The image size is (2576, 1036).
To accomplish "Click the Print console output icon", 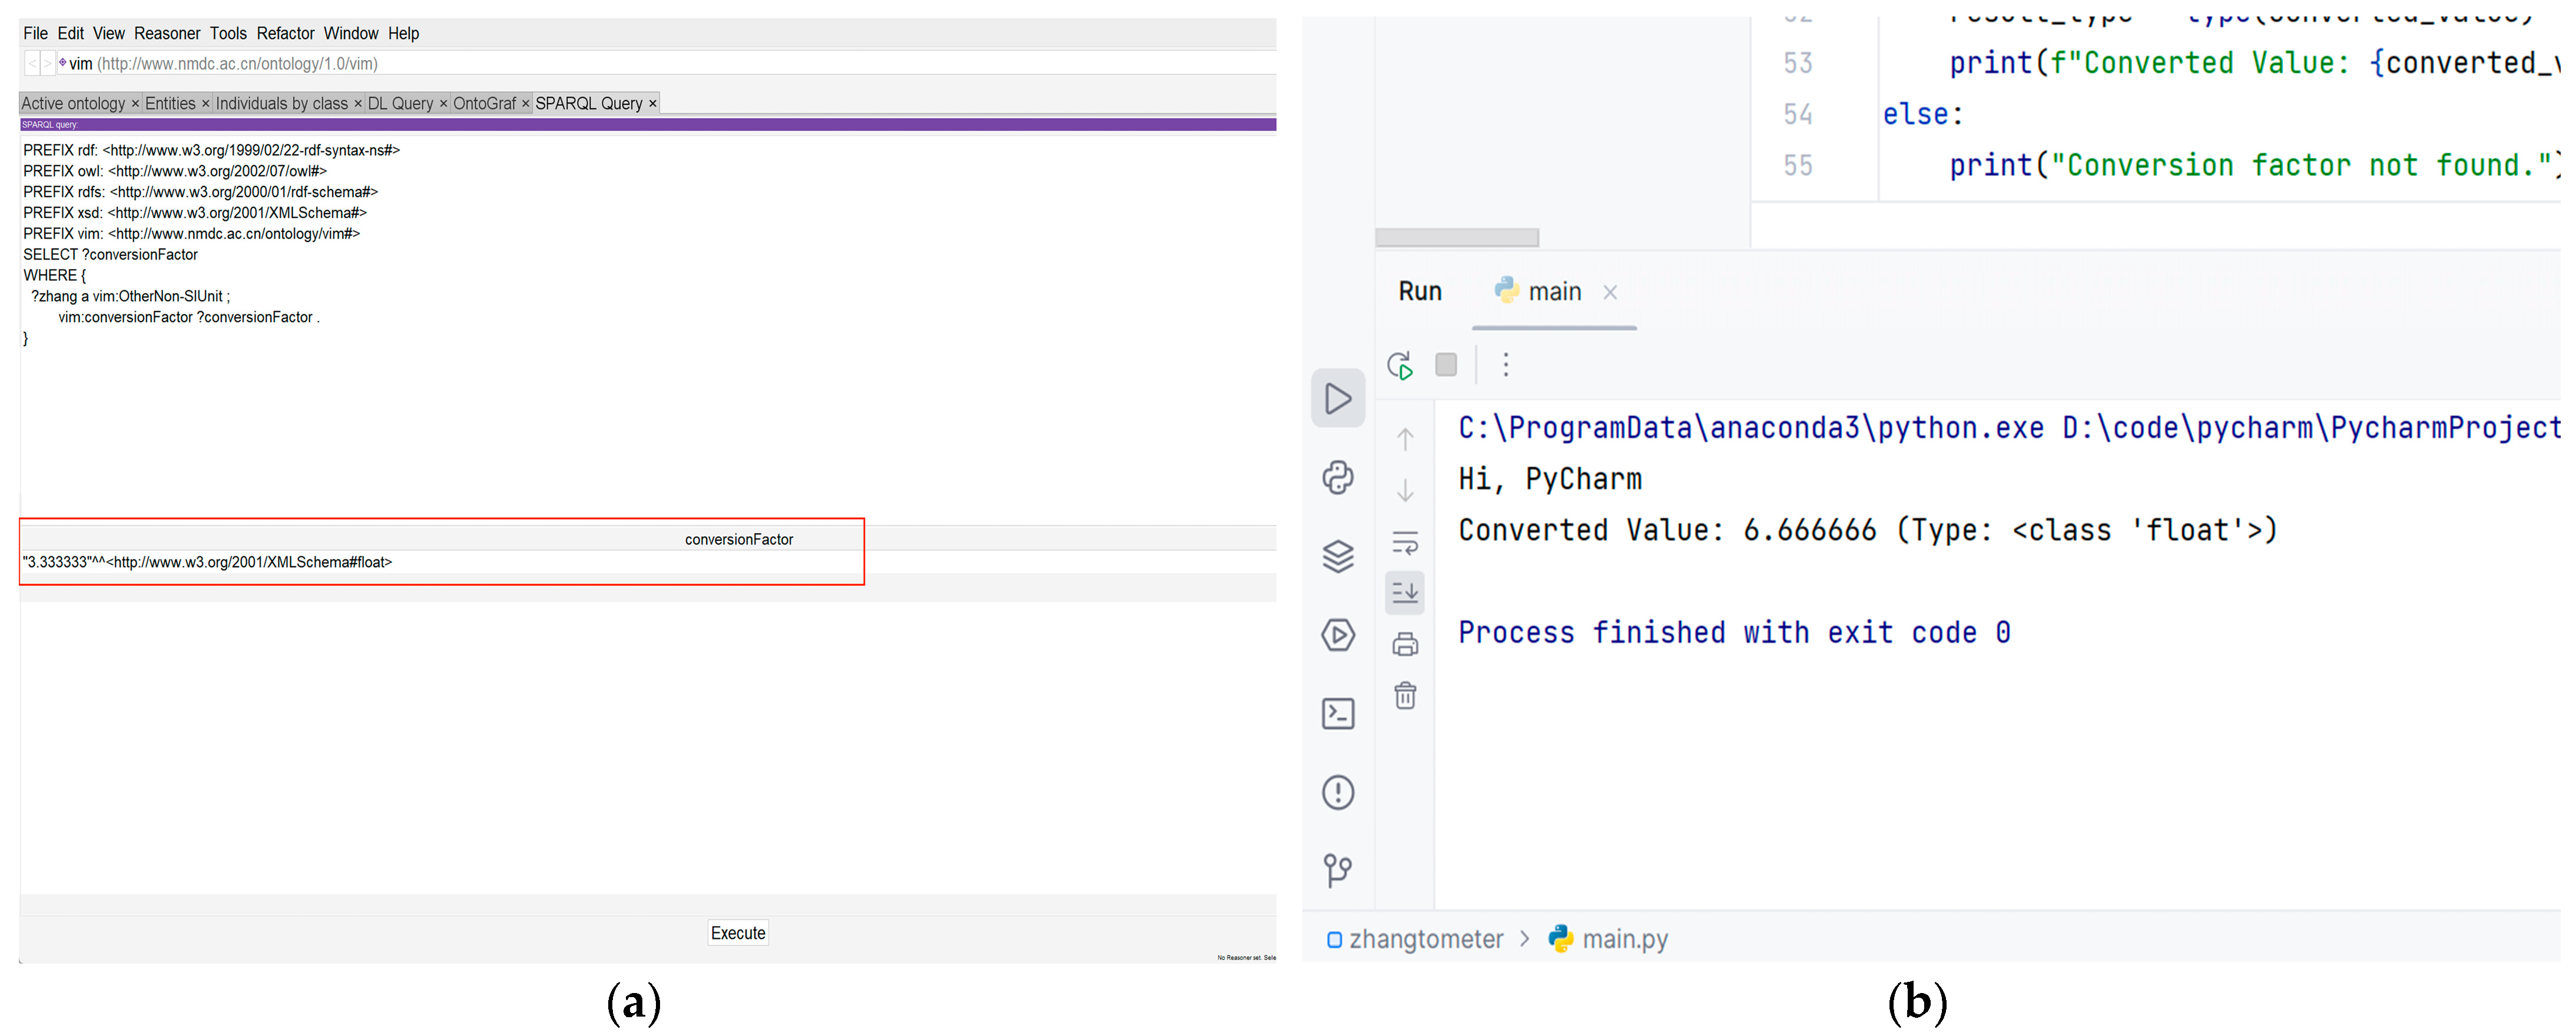I will point(1405,645).
